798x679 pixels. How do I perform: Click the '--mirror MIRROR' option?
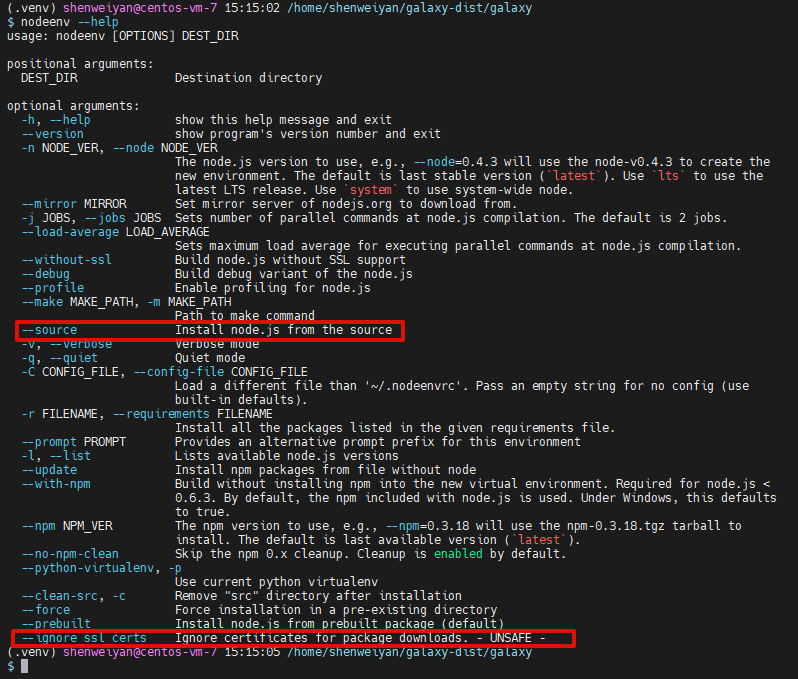point(74,204)
